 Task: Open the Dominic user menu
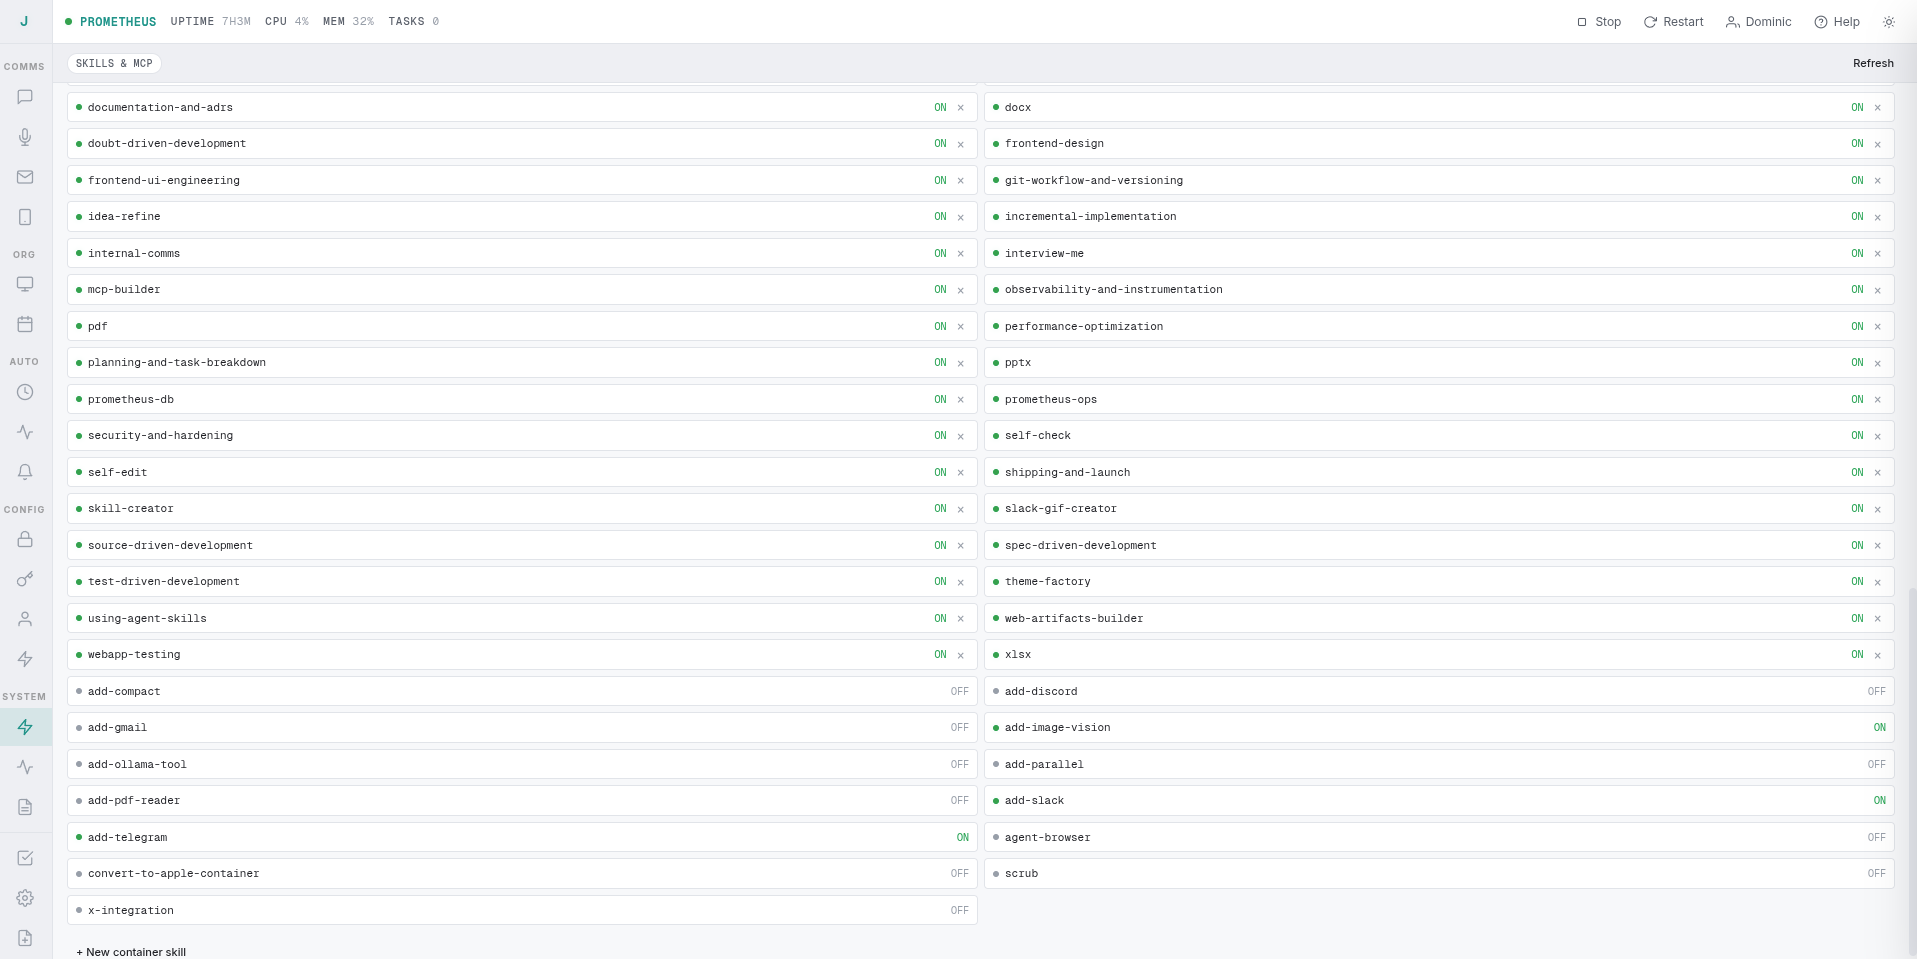tap(1759, 22)
